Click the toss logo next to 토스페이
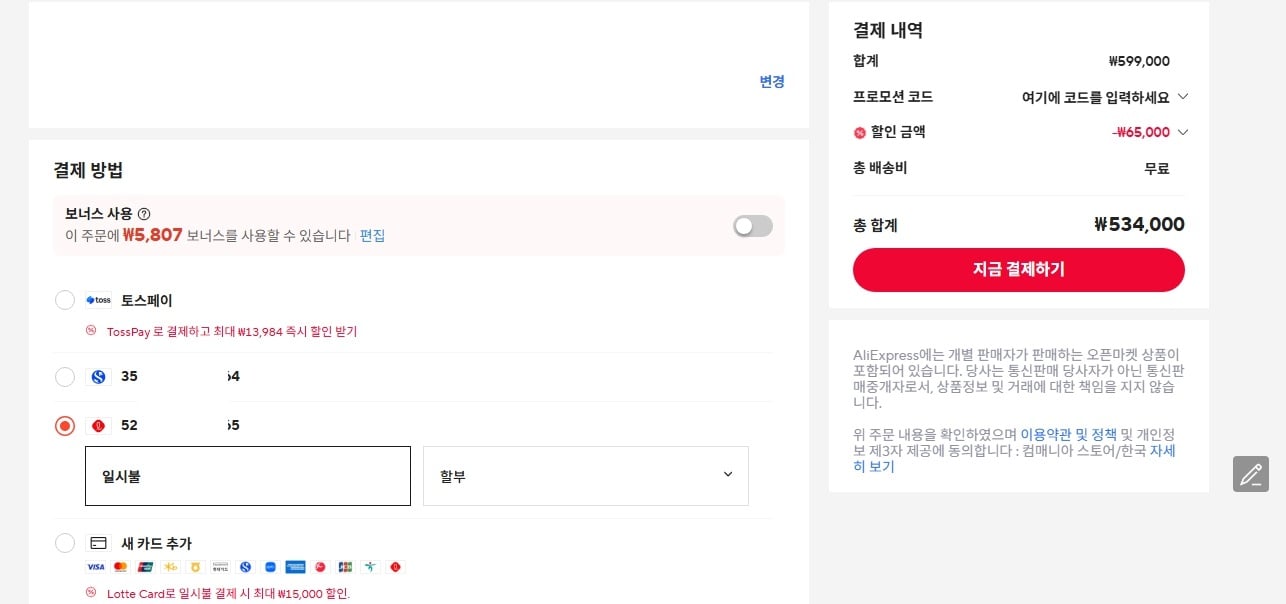 coord(98,300)
